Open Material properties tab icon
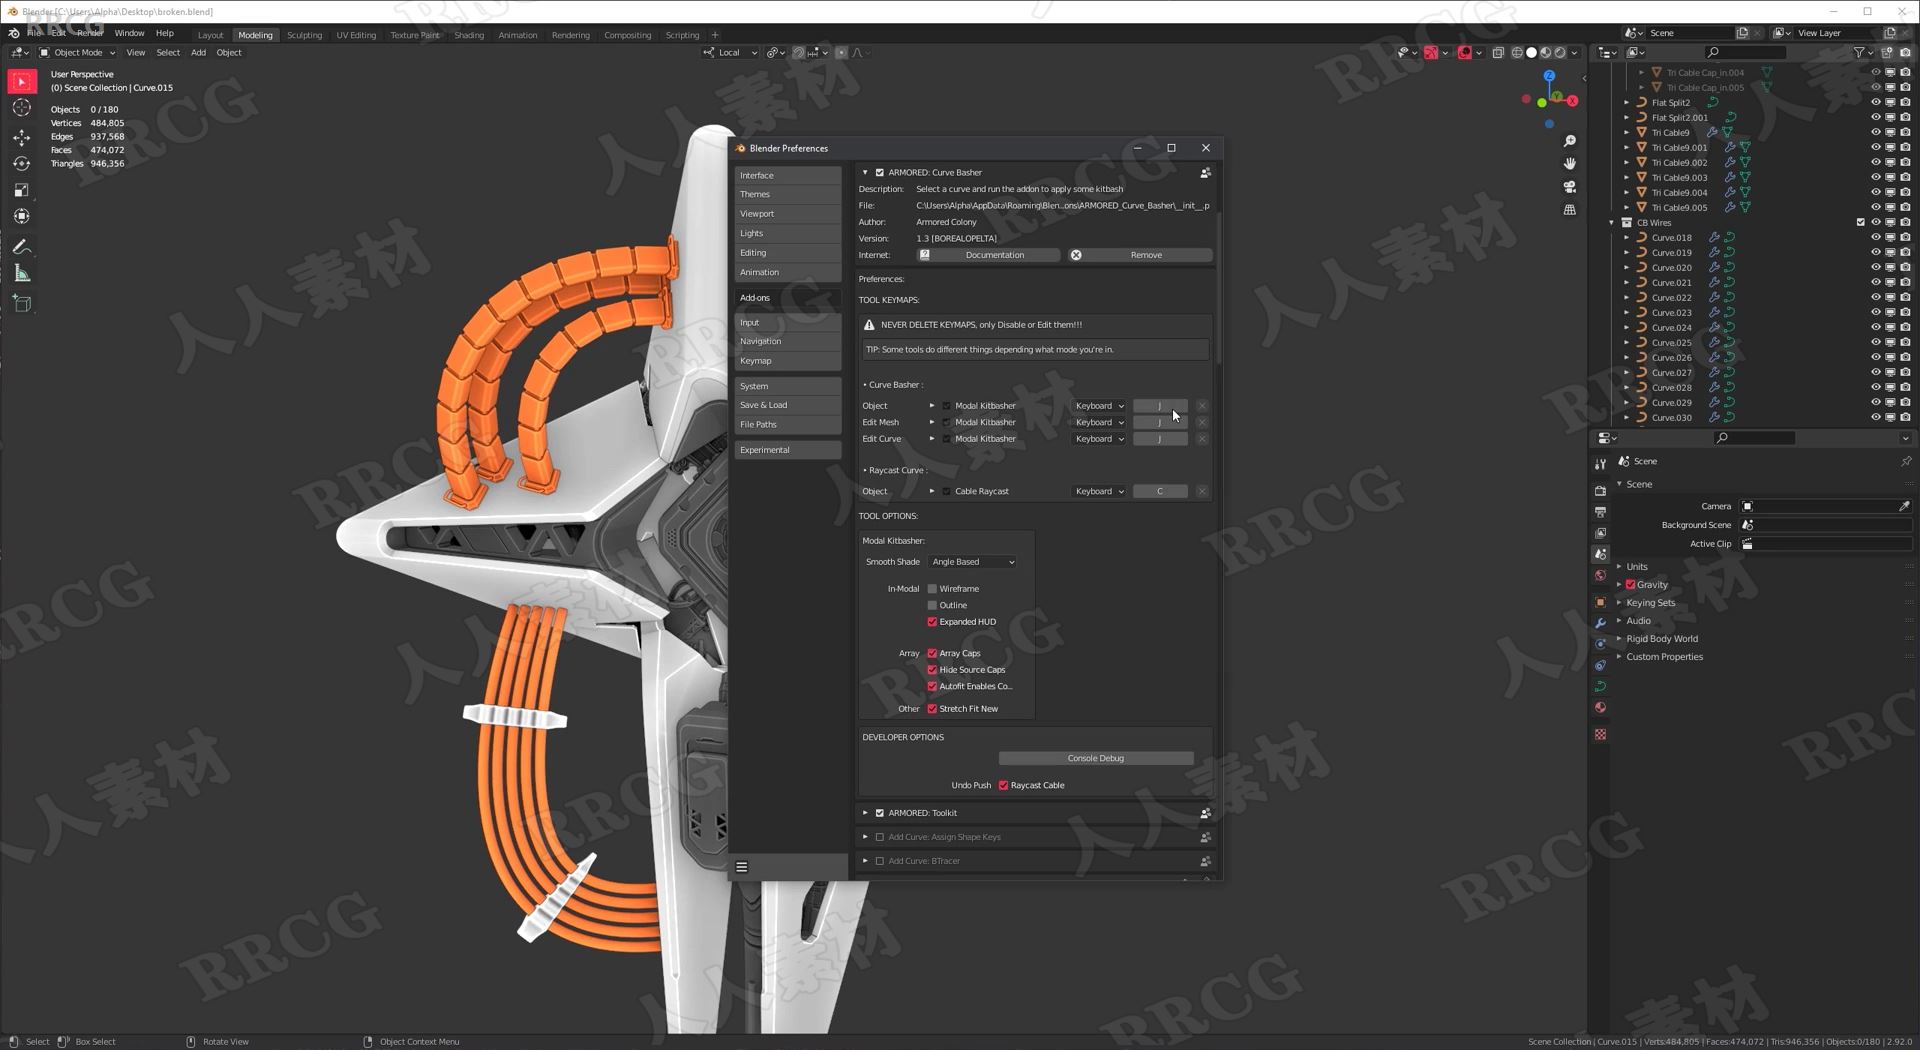Image resolution: width=1920 pixels, height=1050 pixels. click(1600, 708)
